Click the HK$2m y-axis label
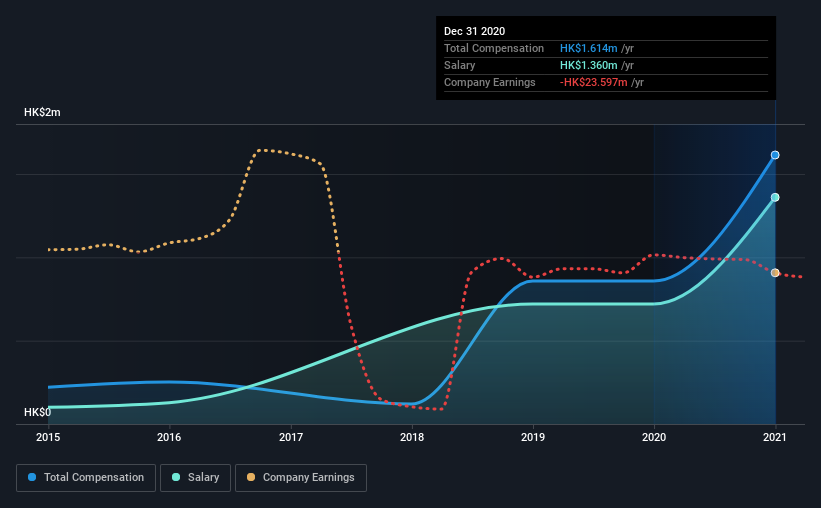Screen dimensions: 821x508 (x=42, y=113)
